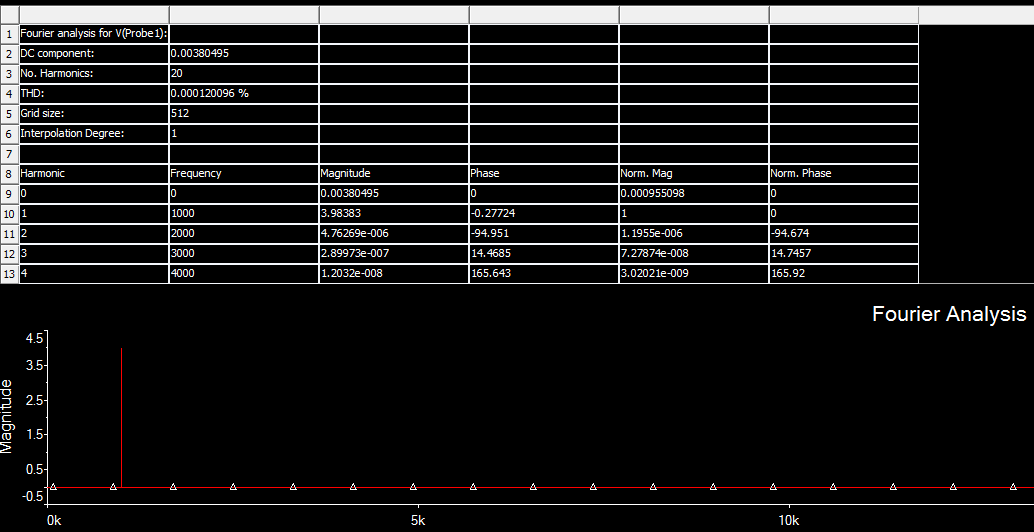
Task: Click the Norm. Mag cell 3.02021e-009
Action: point(694,273)
